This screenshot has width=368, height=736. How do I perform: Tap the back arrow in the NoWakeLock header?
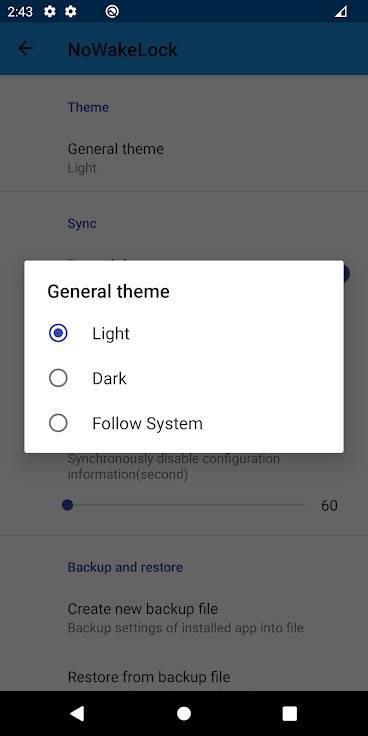[x=25, y=48]
